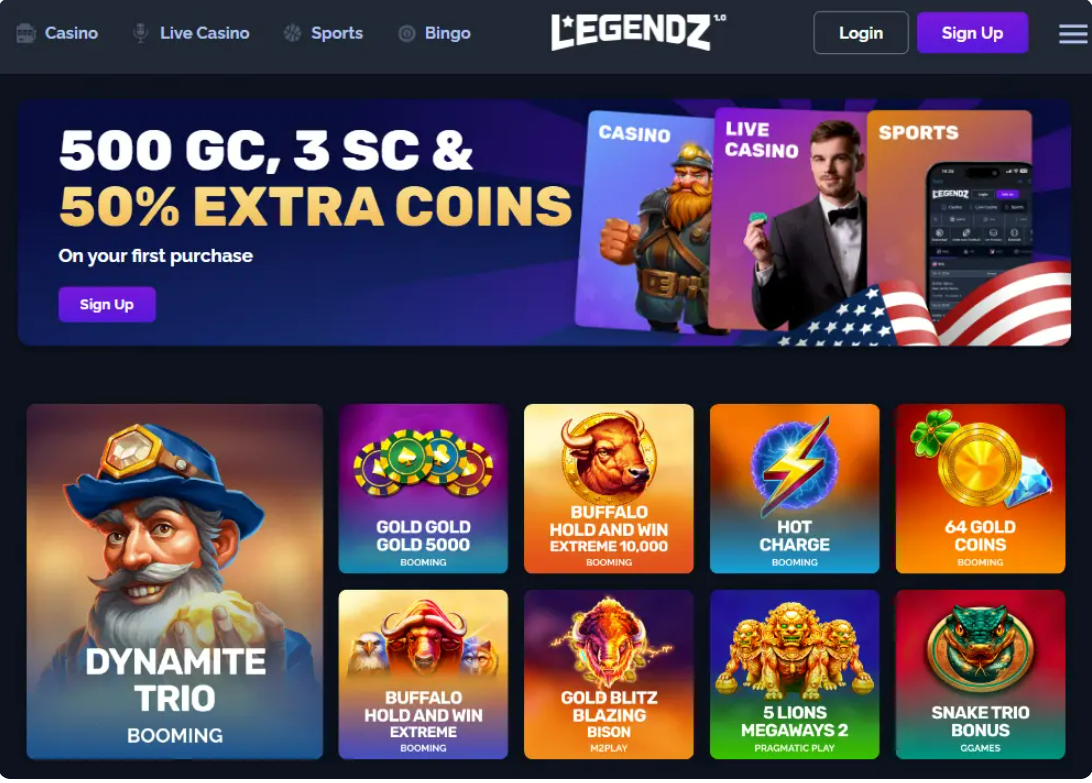Viewport: 1092px width, 783px height.
Task: Open Bingo from the navigation bar
Action: pyautogui.click(x=447, y=33)
